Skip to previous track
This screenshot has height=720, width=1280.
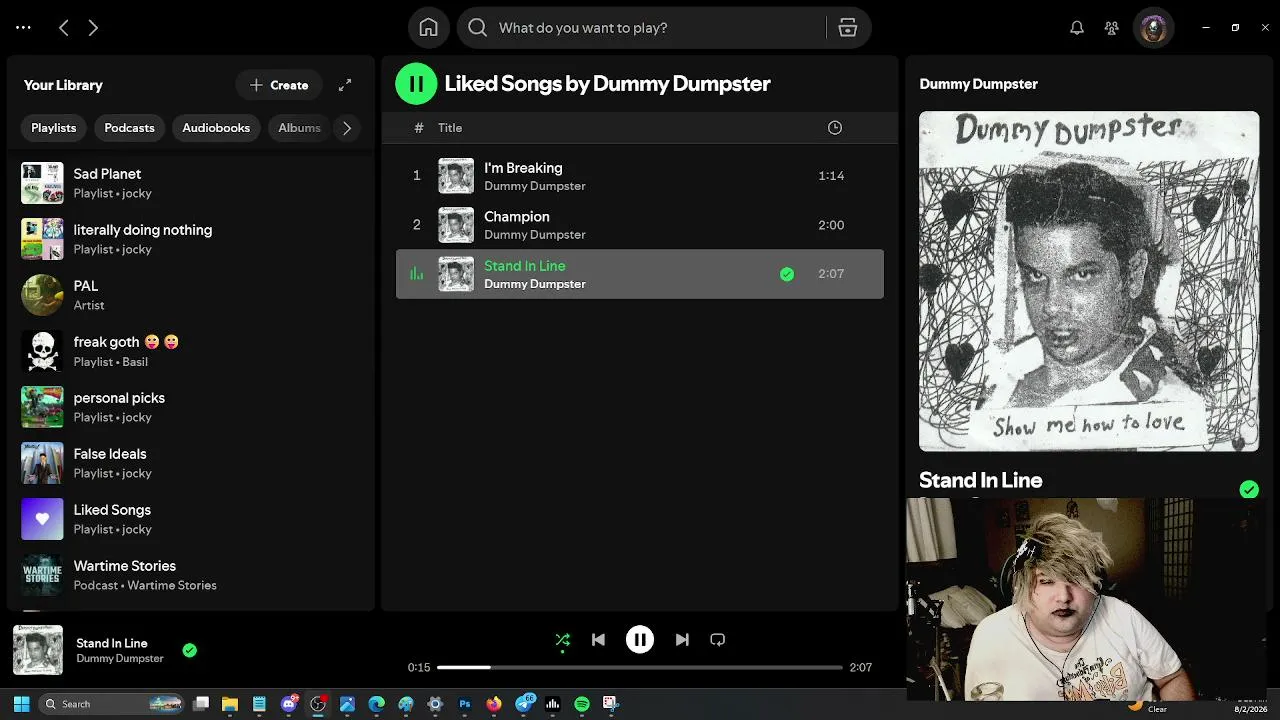point(598,640)
